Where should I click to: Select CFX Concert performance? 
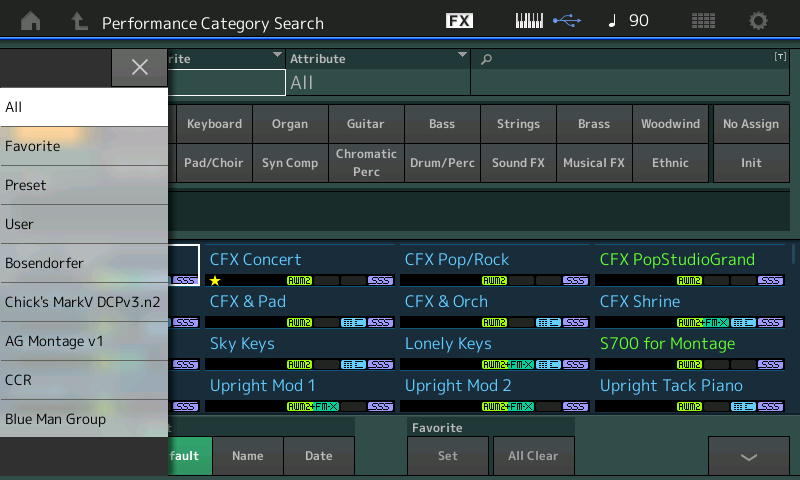click(299, 265)
